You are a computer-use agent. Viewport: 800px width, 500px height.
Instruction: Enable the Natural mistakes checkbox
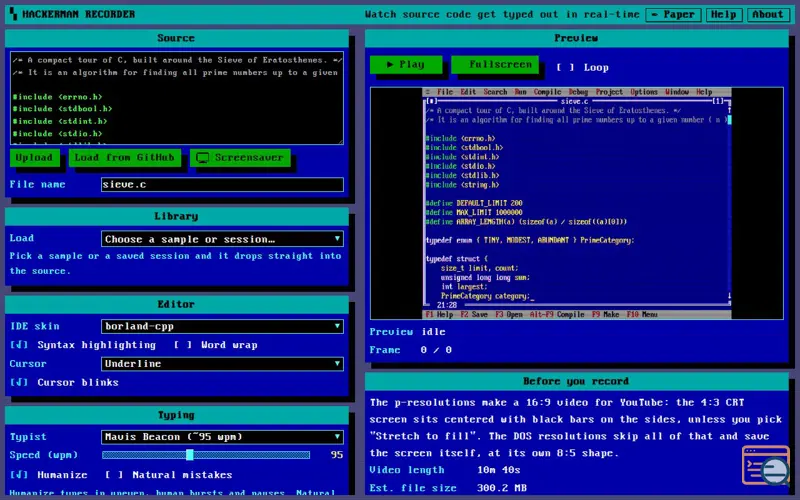[114, 474]
